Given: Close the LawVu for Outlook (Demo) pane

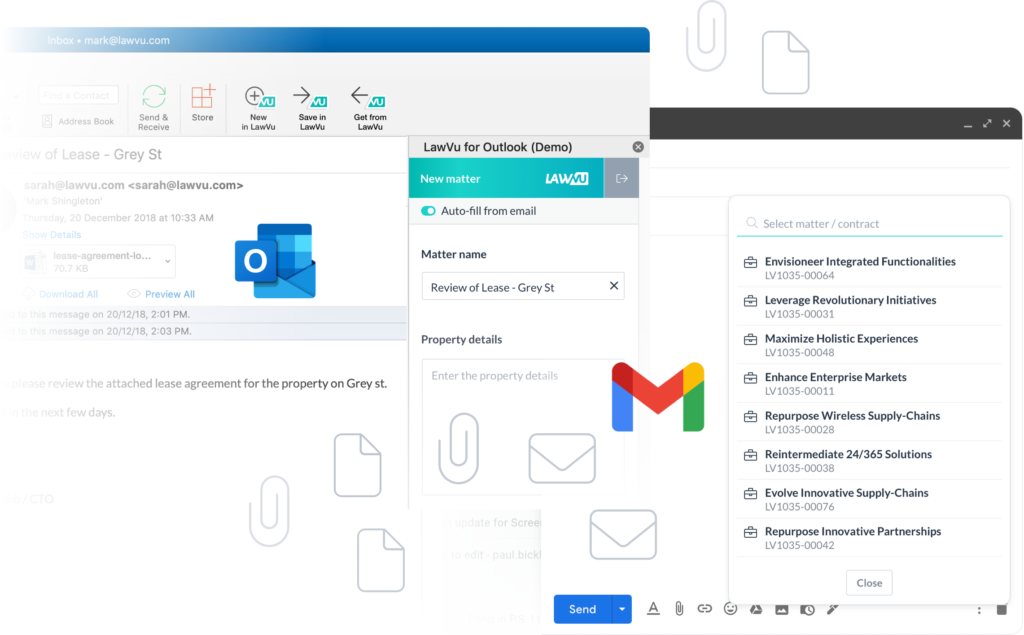Looking at the screenshot, I should [638, 147].
